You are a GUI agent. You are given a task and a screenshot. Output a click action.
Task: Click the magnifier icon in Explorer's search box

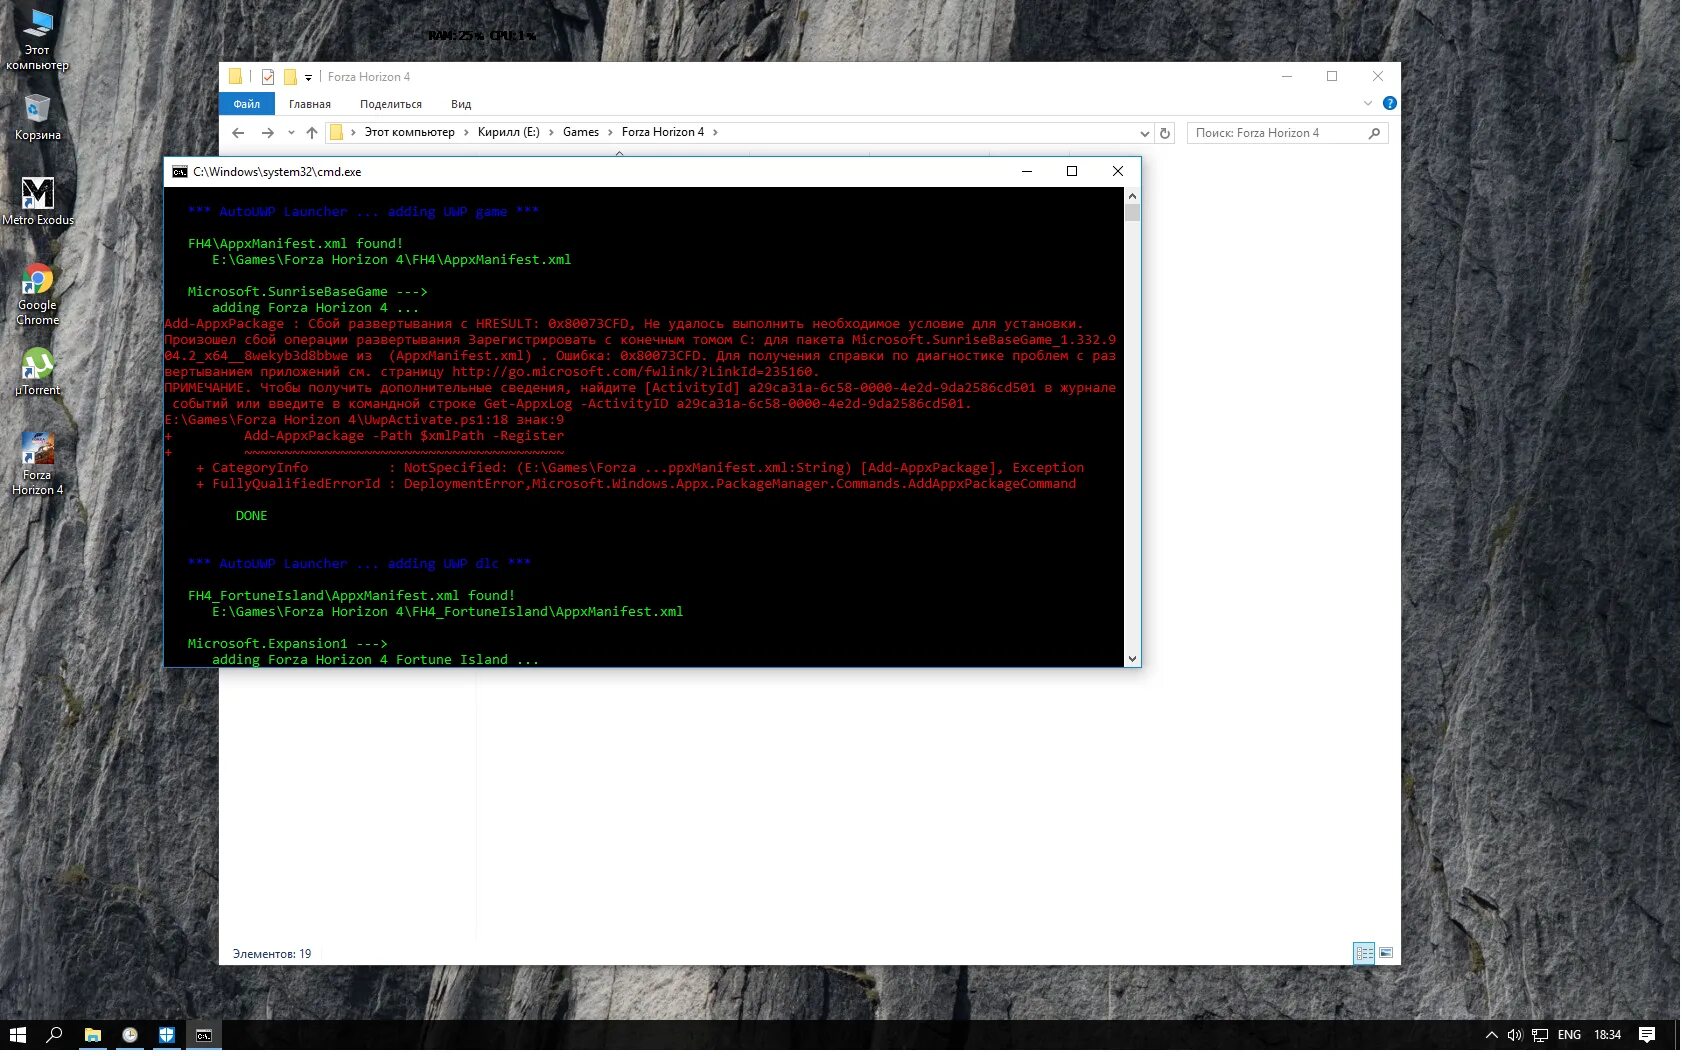point(1375,133)
